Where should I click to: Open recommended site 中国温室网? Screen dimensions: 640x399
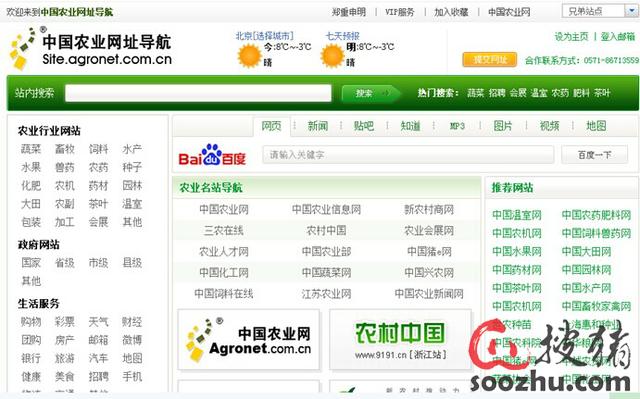pyautogui.click(x=517, y=215)
